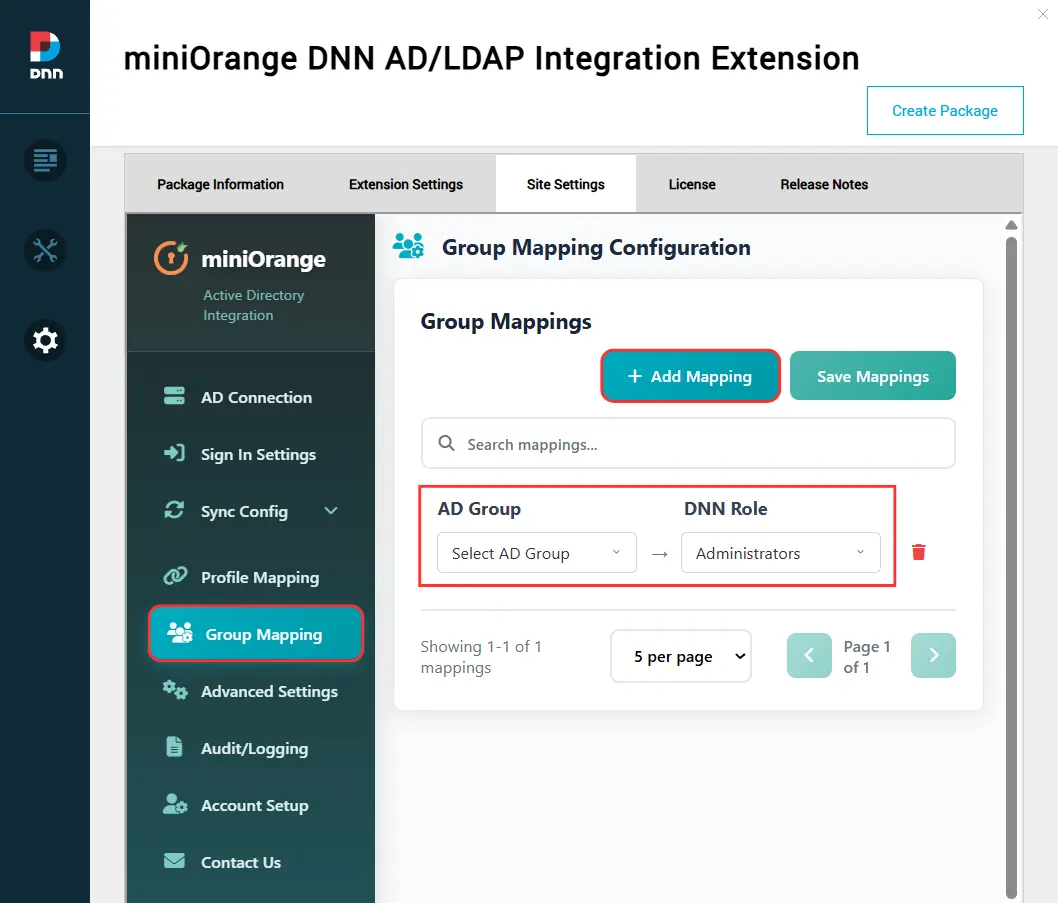Open the Manage tools icon in DNN sidebar
Screen dimensions: 1058x903
pyautogui.click(x=45, y=251)
